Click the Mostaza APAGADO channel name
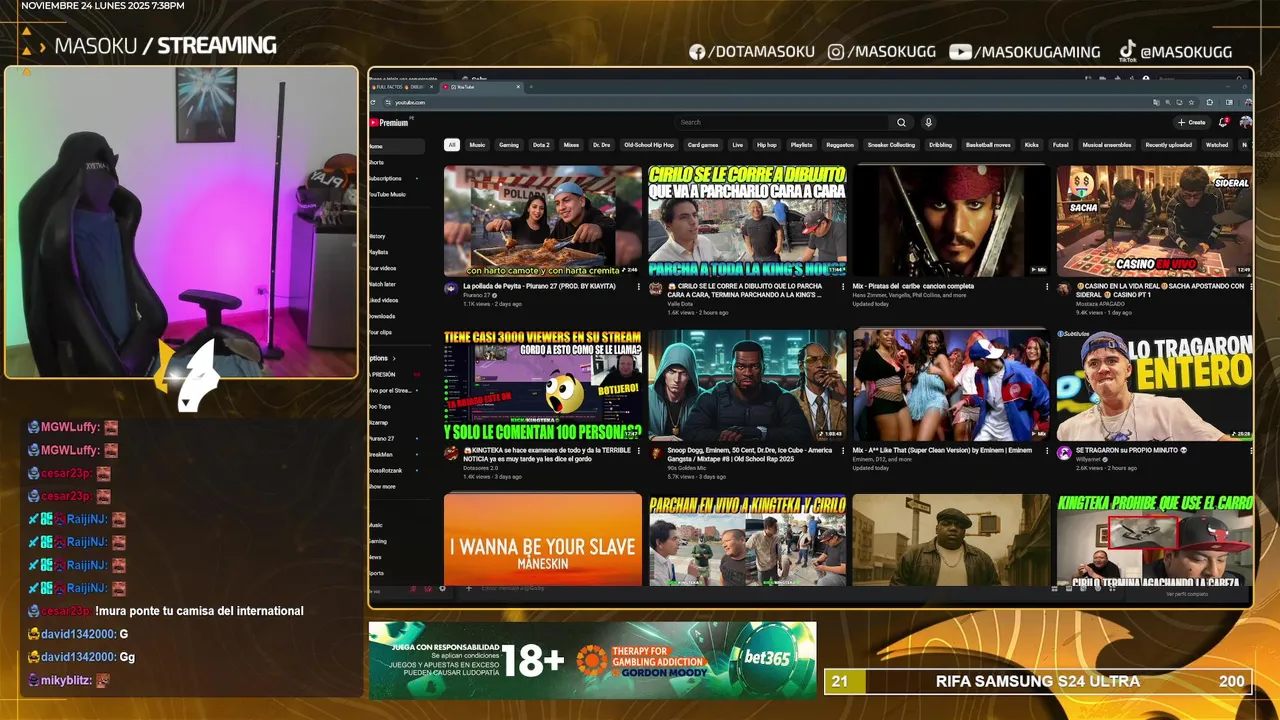The image size is (1280, 720). pos(1100,303)
